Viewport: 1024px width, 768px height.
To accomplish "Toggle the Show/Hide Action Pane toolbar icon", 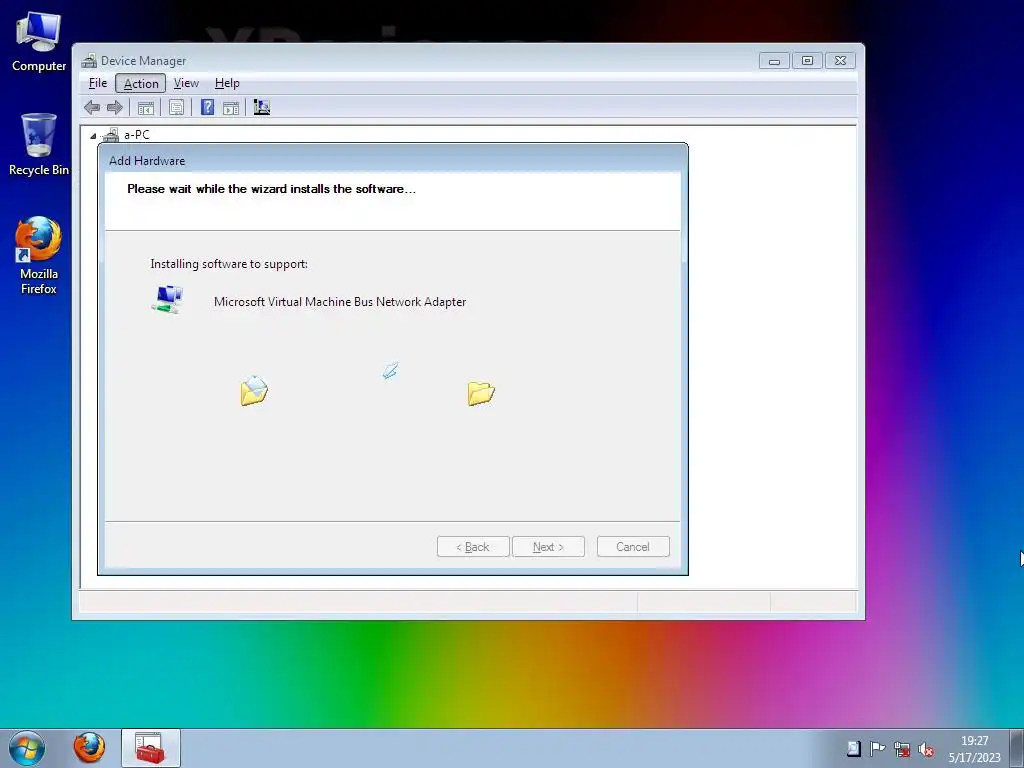I will coord(231,108).
